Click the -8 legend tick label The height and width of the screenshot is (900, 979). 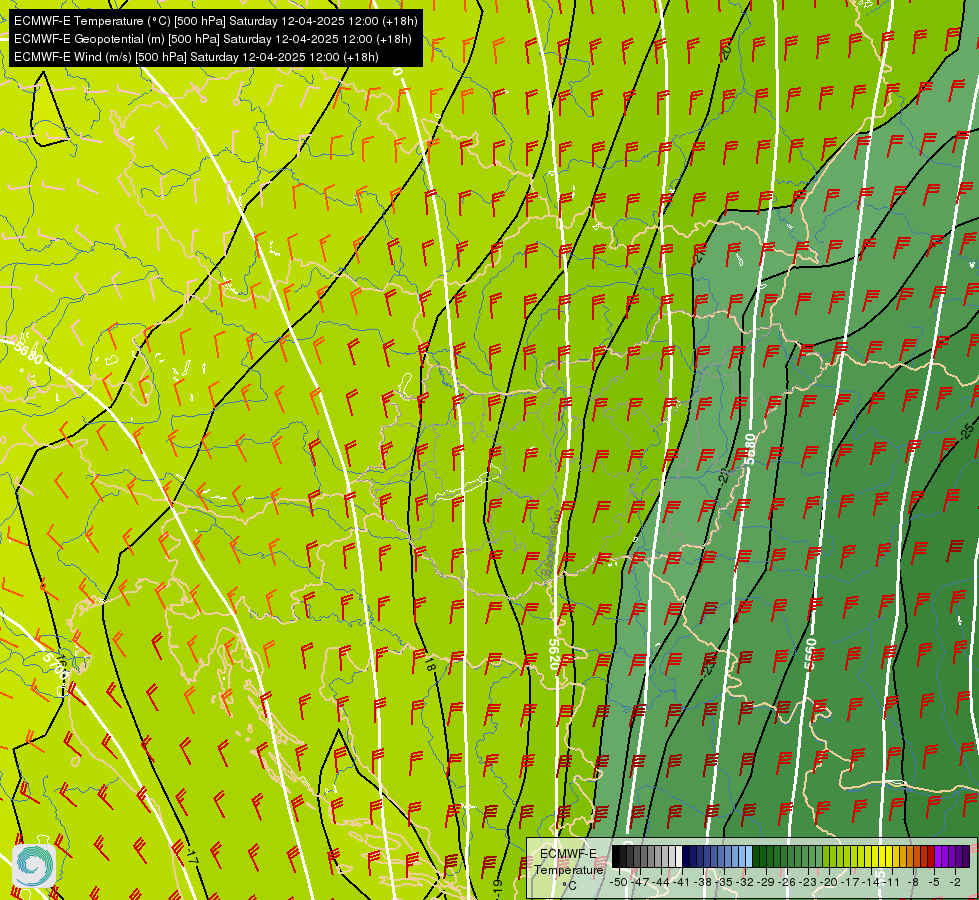click(x=913, y=882)
